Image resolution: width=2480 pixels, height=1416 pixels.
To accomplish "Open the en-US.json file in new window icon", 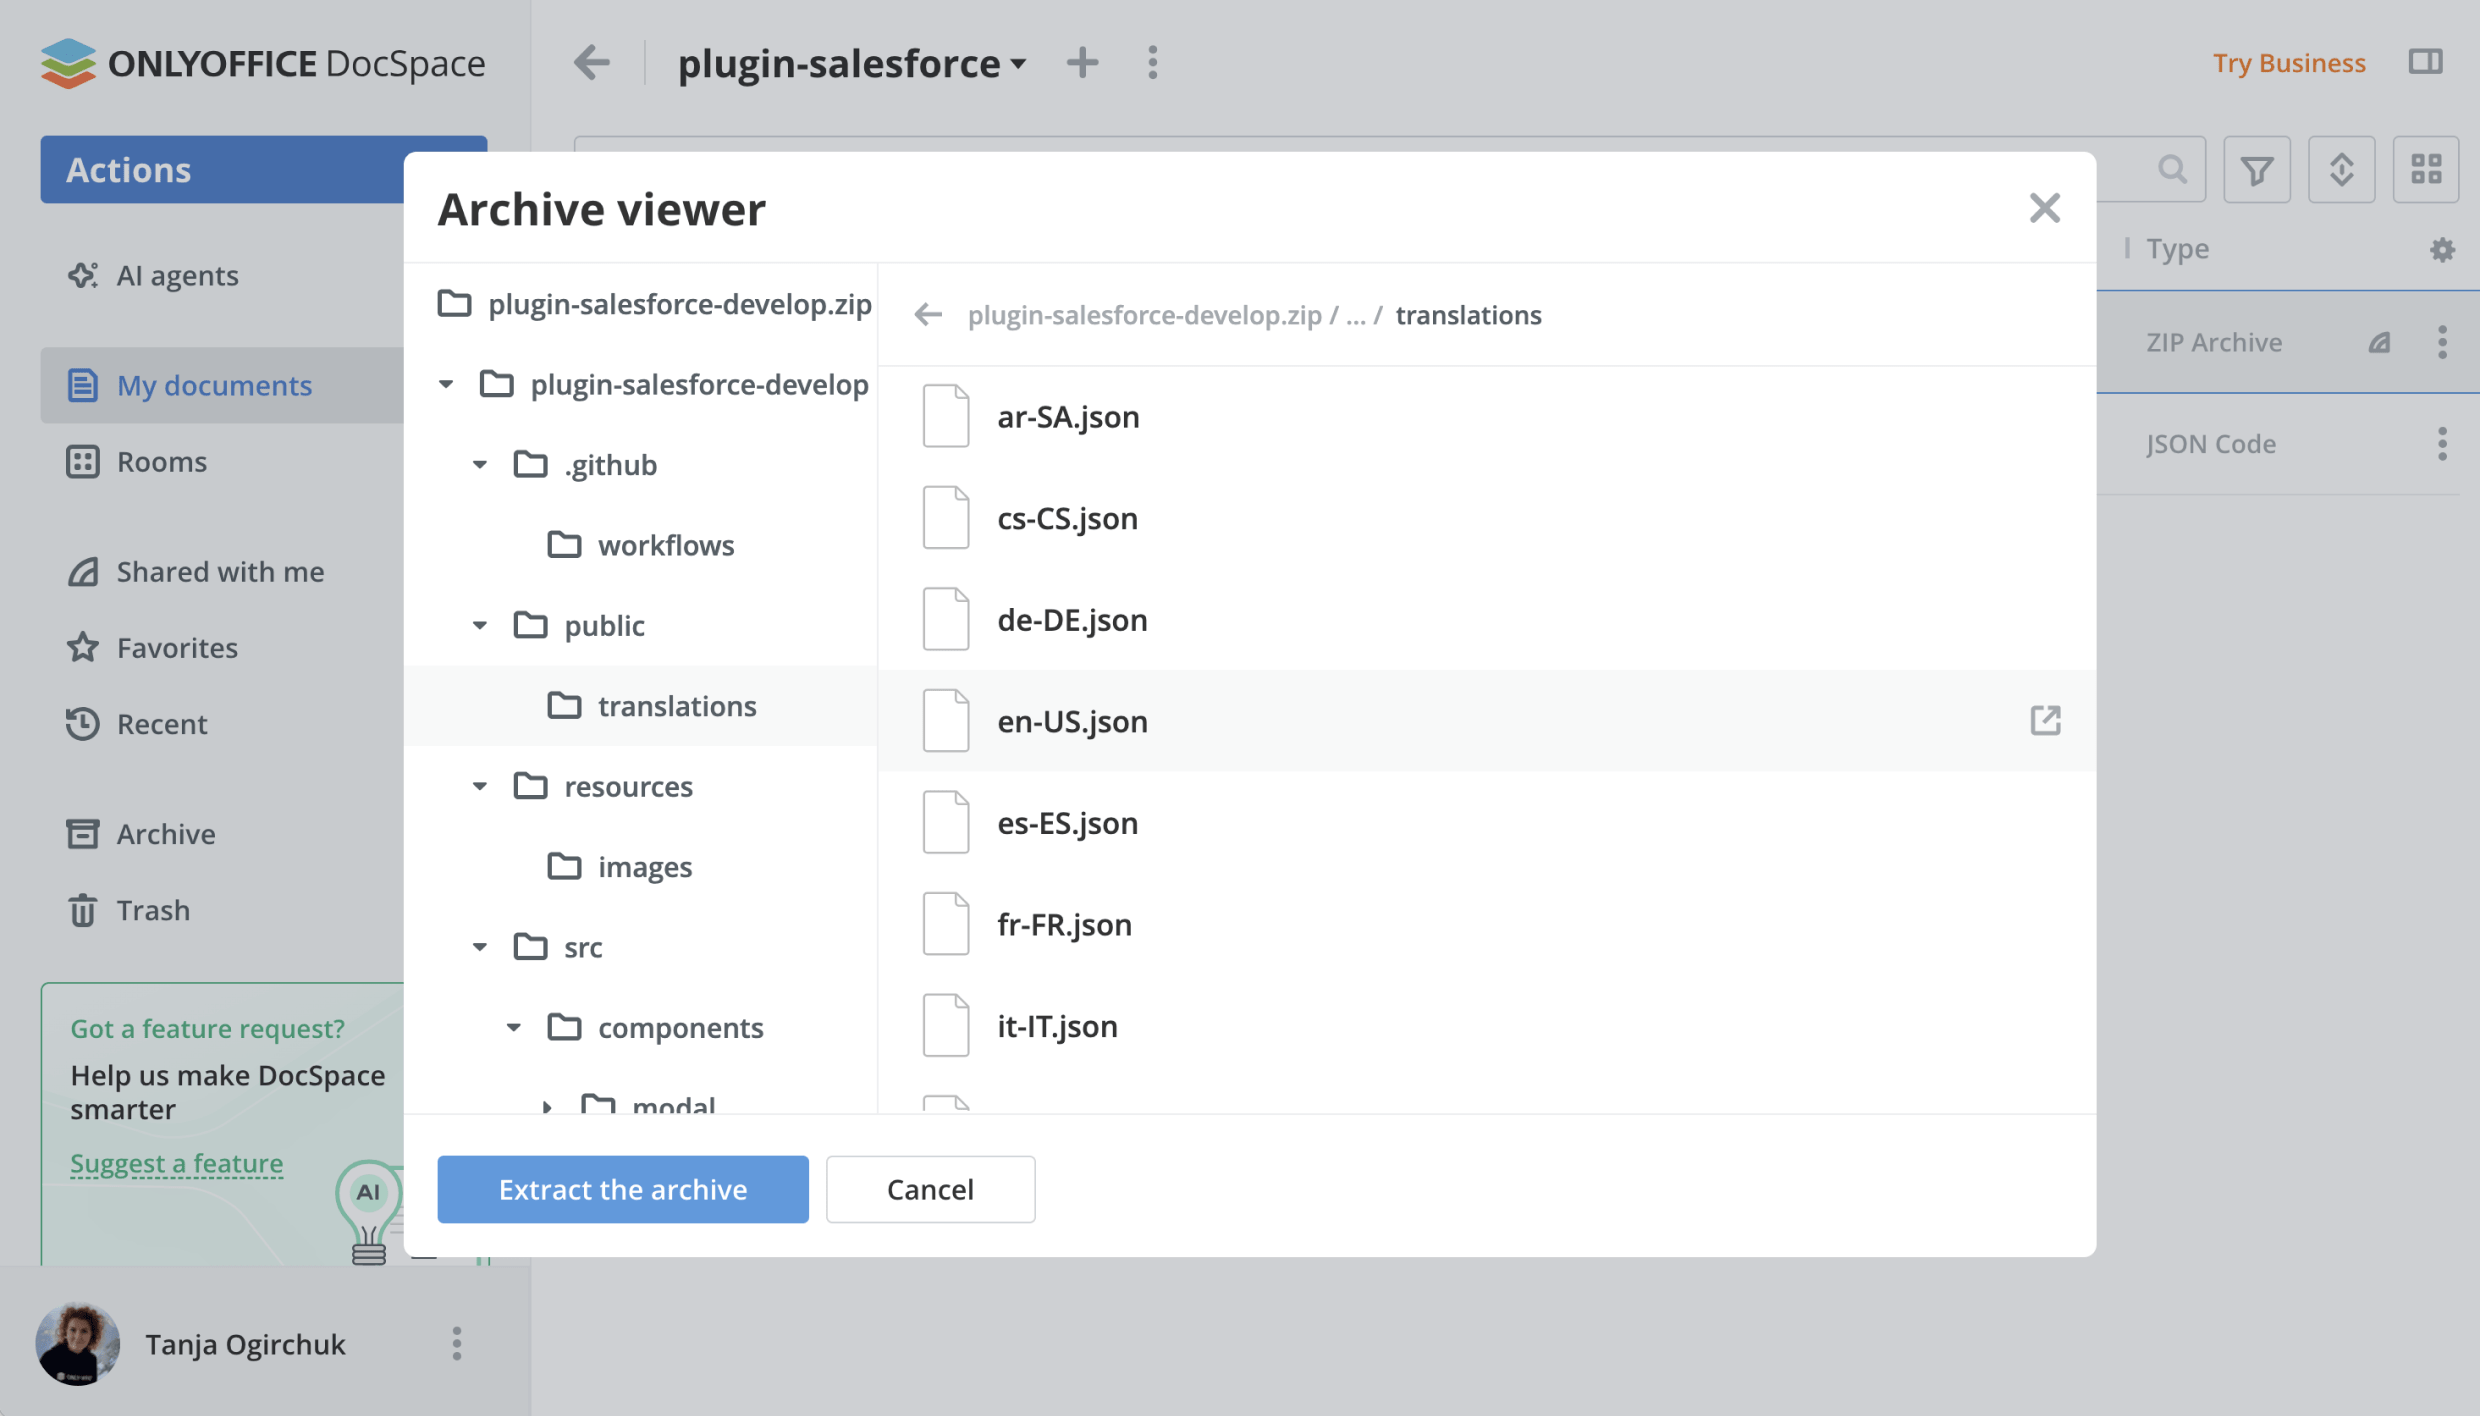I will (2045, 720).
